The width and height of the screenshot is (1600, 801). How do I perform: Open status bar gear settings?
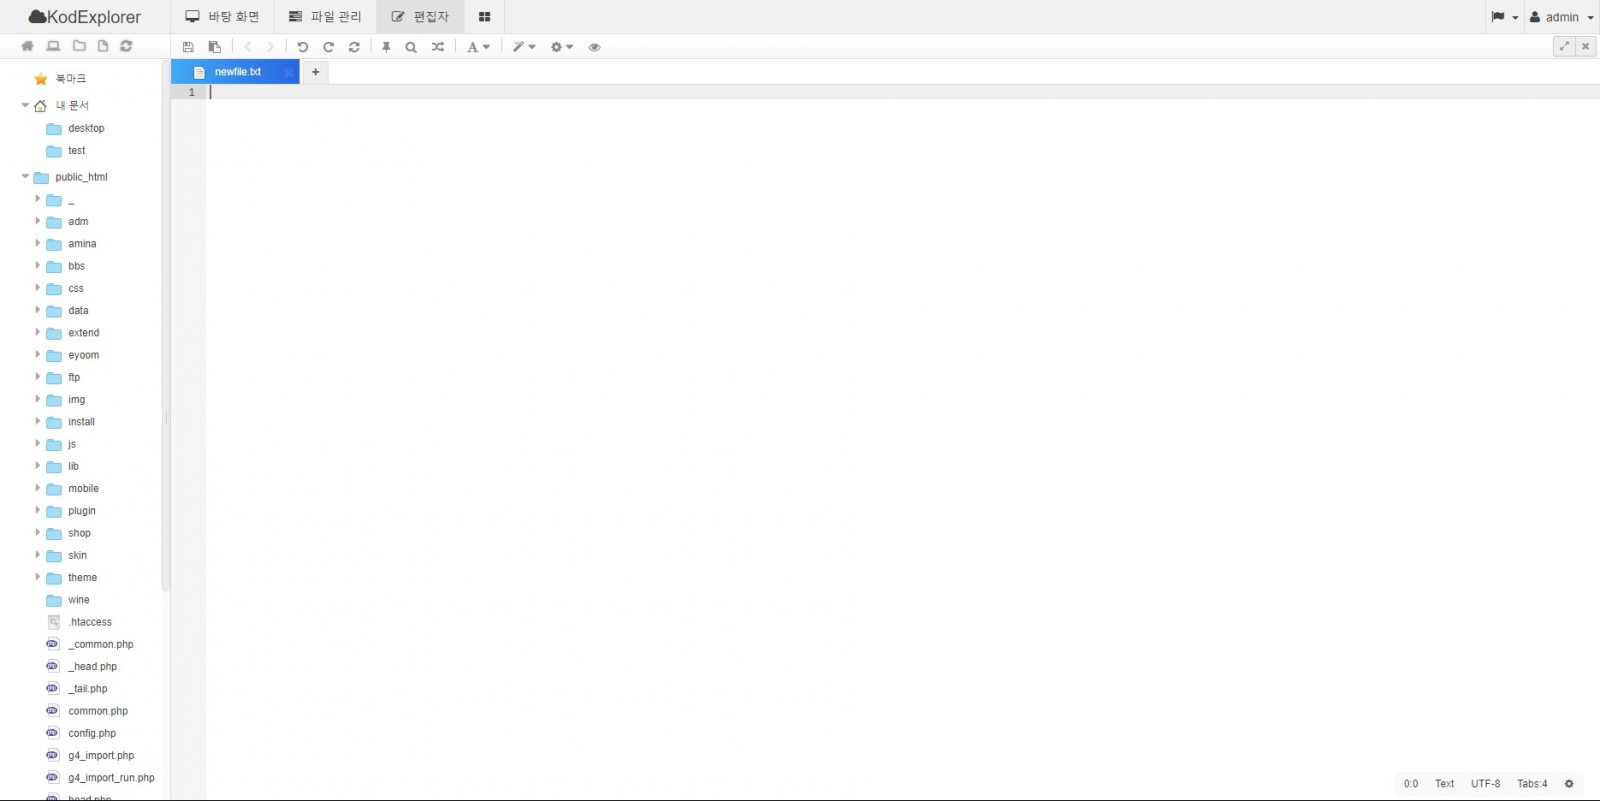click(x=1569, y=784)
